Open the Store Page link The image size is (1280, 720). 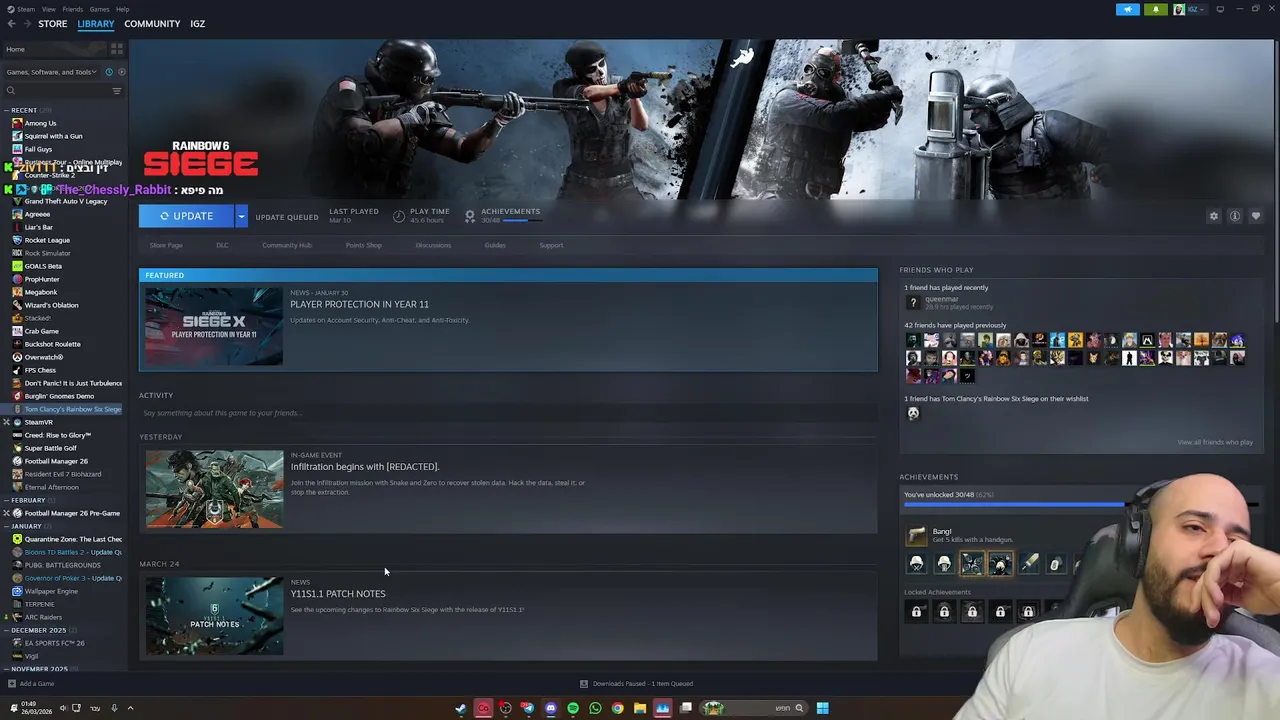pos(166,245)
